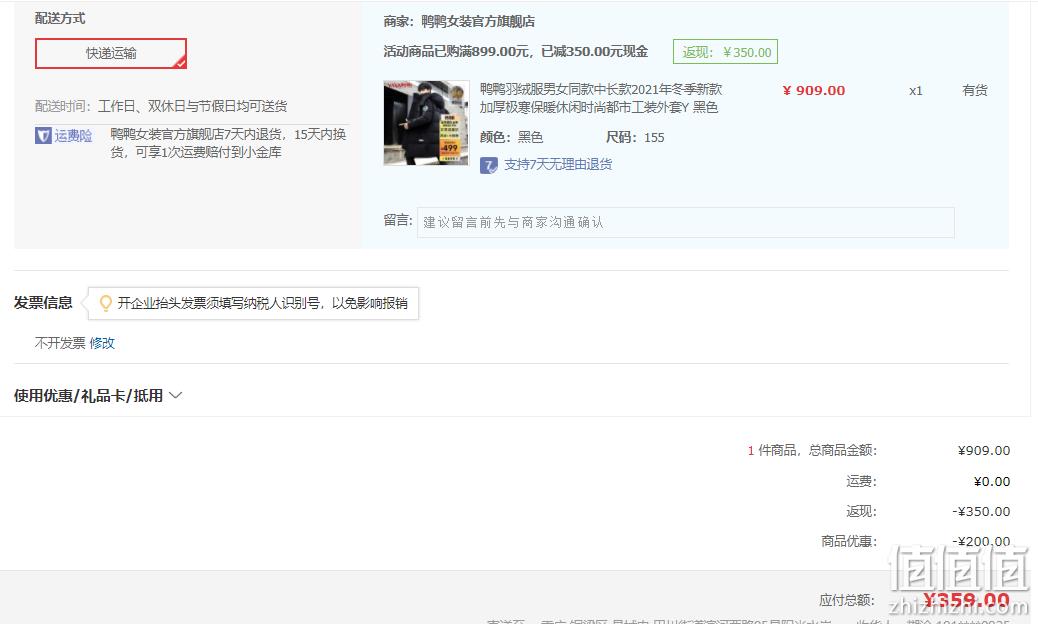Open the black down jacket product thumbnail
Image resolution: width=1038 pixels, height=624 pixels.
(x=426, y=123)
